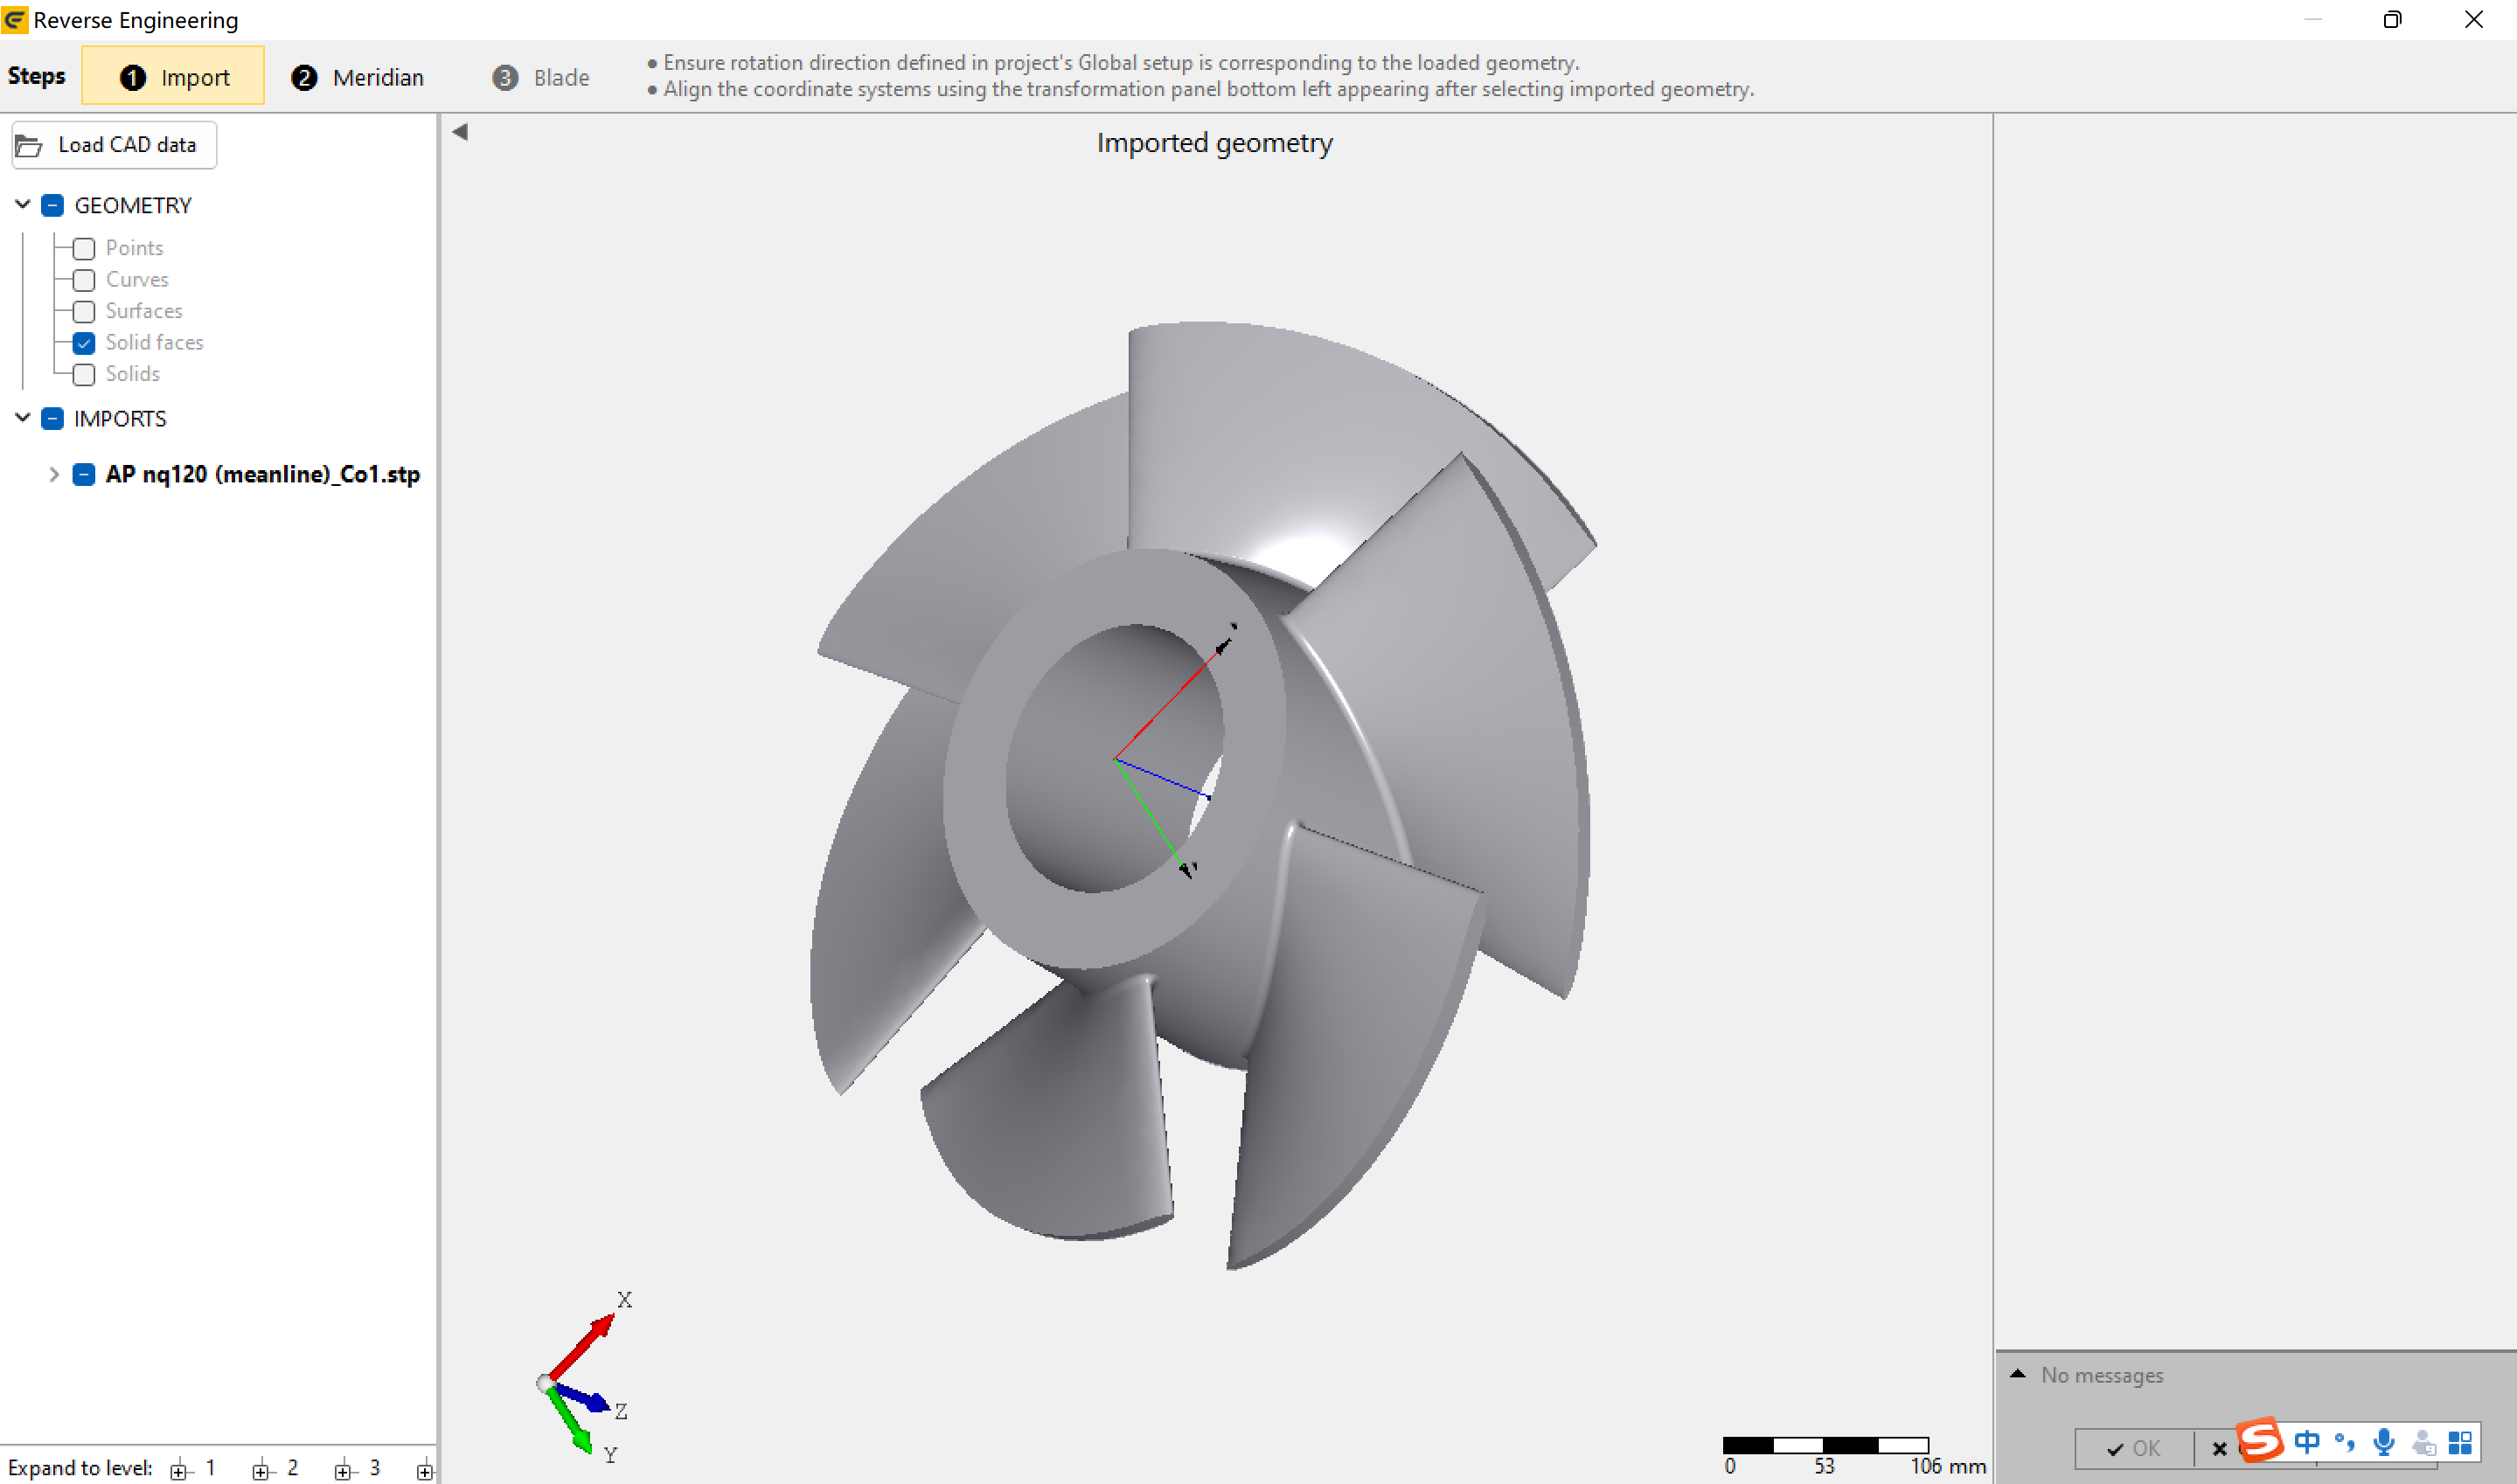
Task: Click the Sogou input method logo icon
Action: pos(2260,1441)
